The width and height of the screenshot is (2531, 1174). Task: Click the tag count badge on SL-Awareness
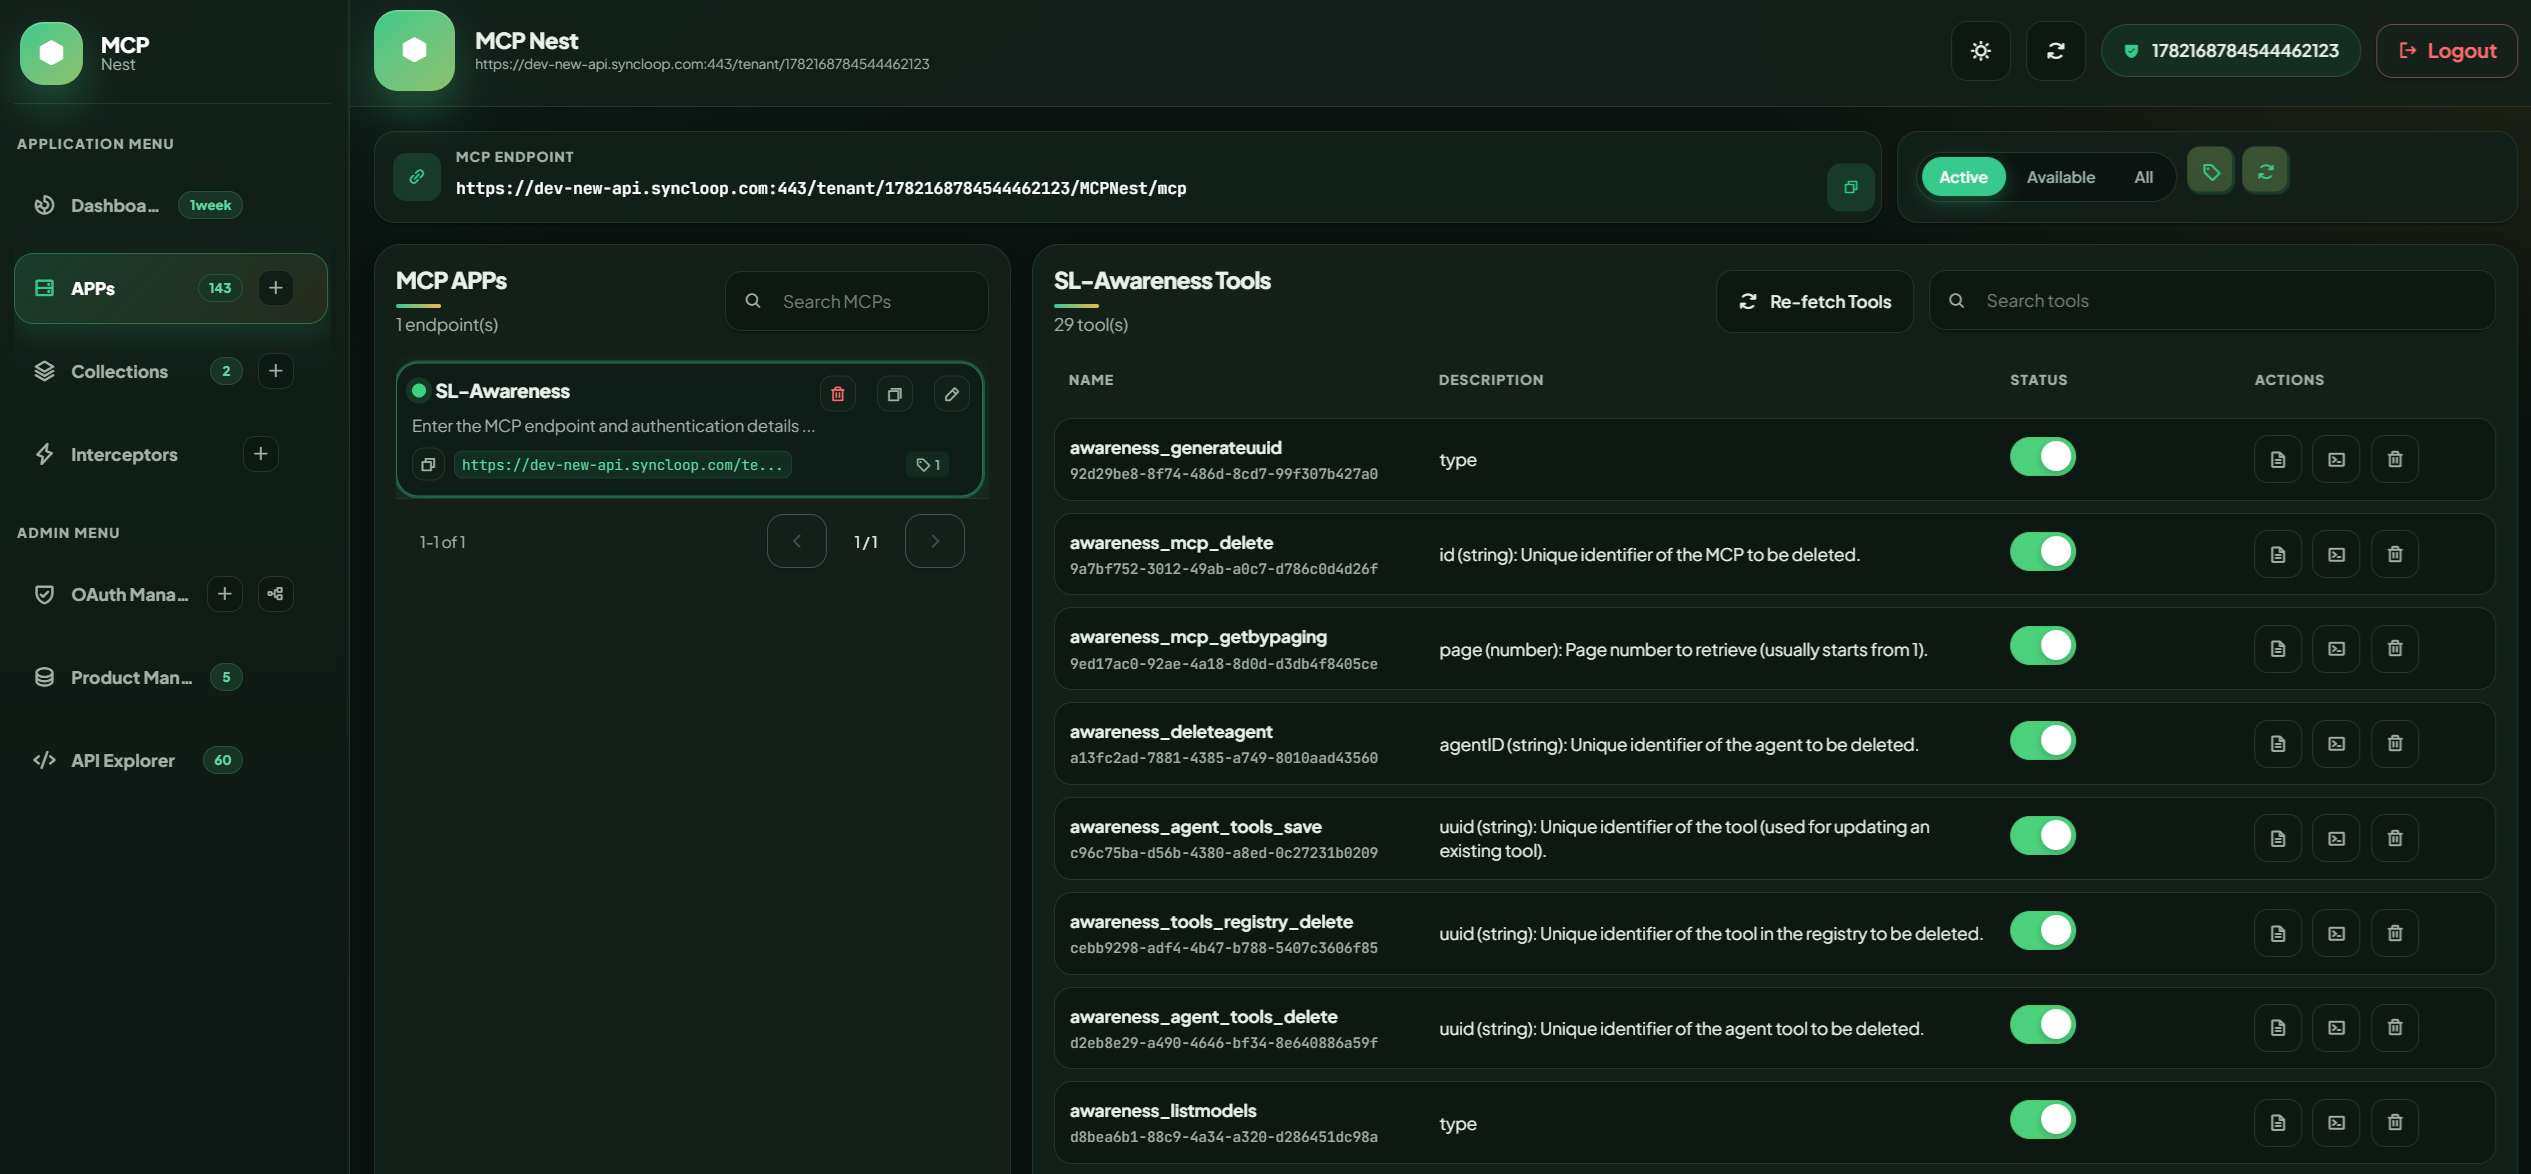point(928,465)
